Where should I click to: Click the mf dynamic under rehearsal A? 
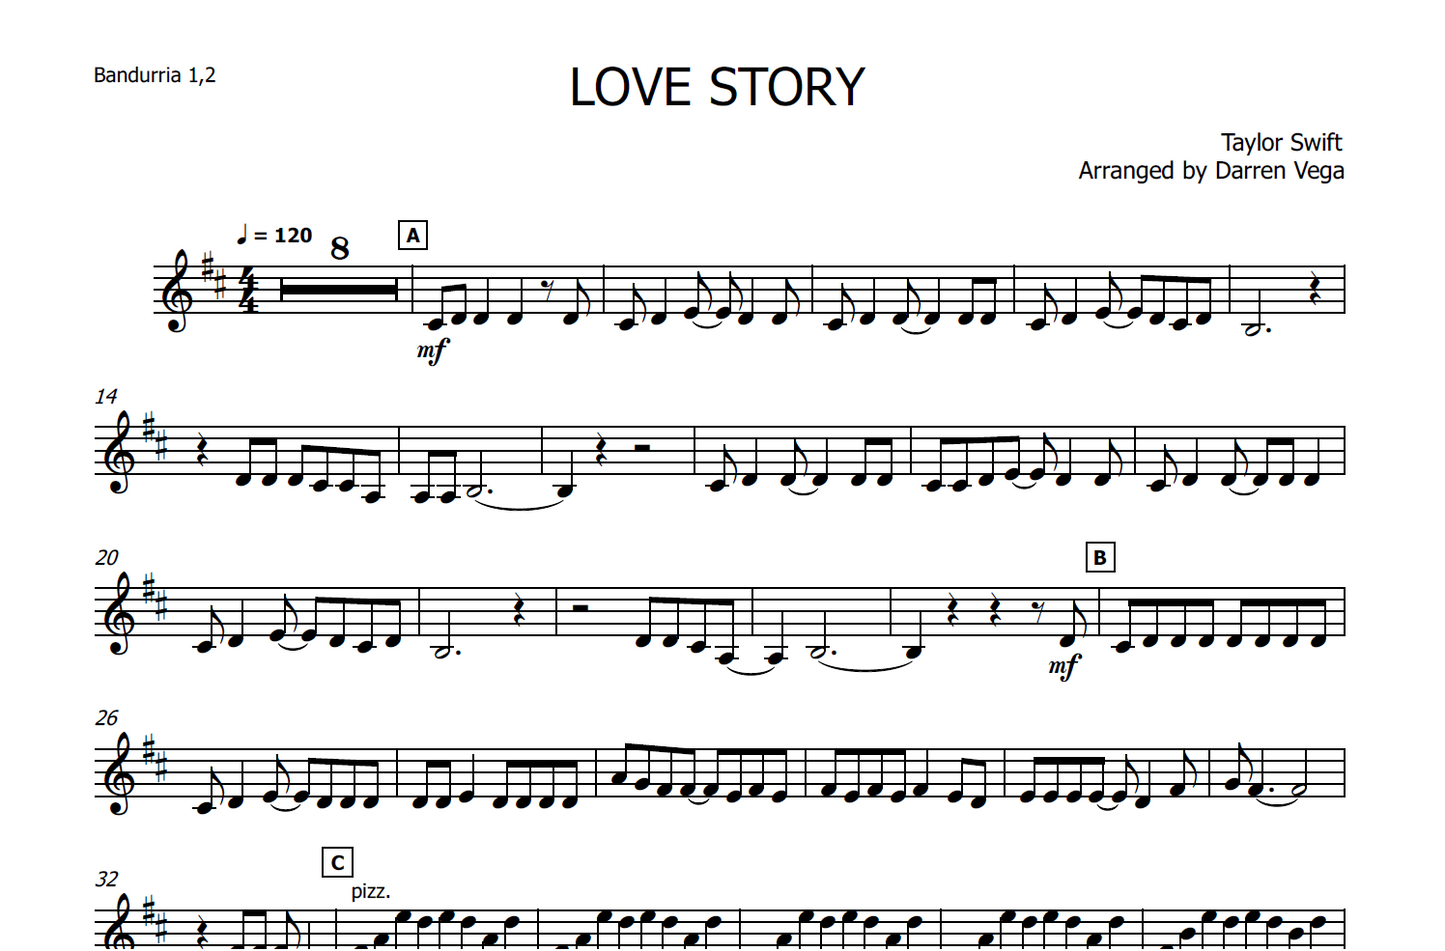point(433,349)
